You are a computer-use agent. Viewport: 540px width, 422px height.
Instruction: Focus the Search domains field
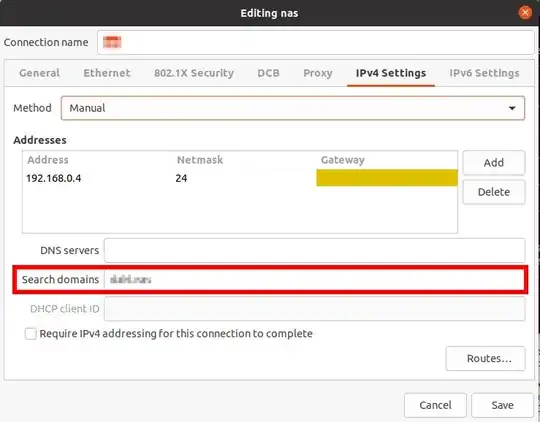(315, 279)
